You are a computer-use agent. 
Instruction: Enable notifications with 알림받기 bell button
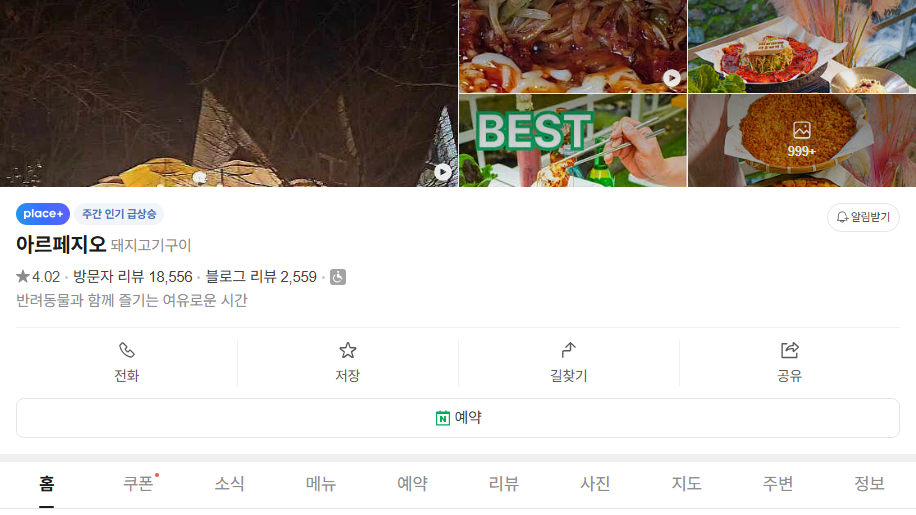pos(863,217)
